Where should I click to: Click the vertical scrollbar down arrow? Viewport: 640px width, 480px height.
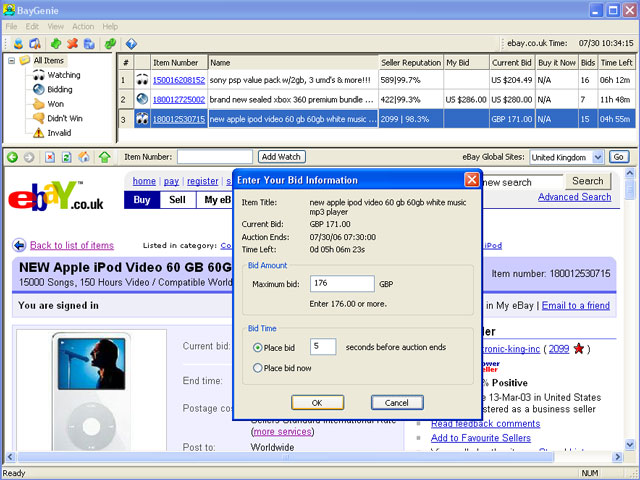(630, 444)
